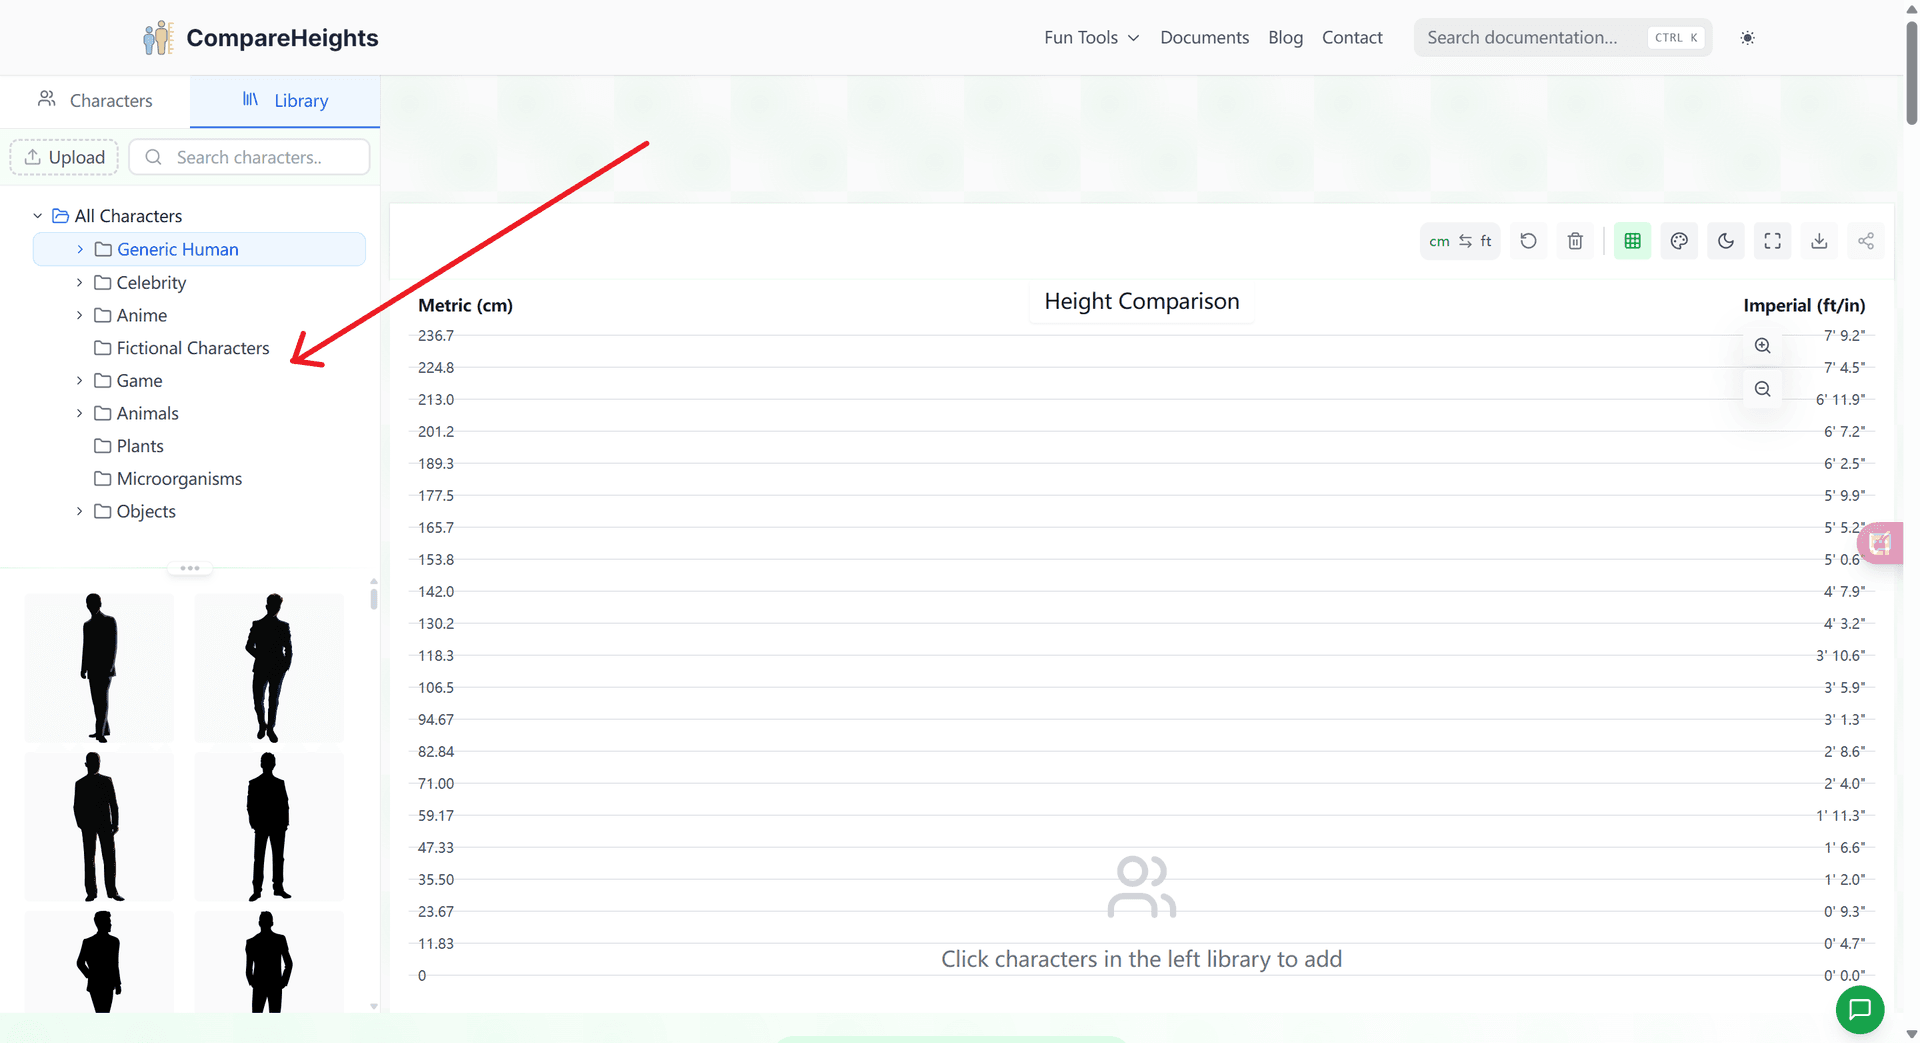1920x1043 pixels.
Task: Zoom out on the chart
Action: click(x=1762, y=389)
